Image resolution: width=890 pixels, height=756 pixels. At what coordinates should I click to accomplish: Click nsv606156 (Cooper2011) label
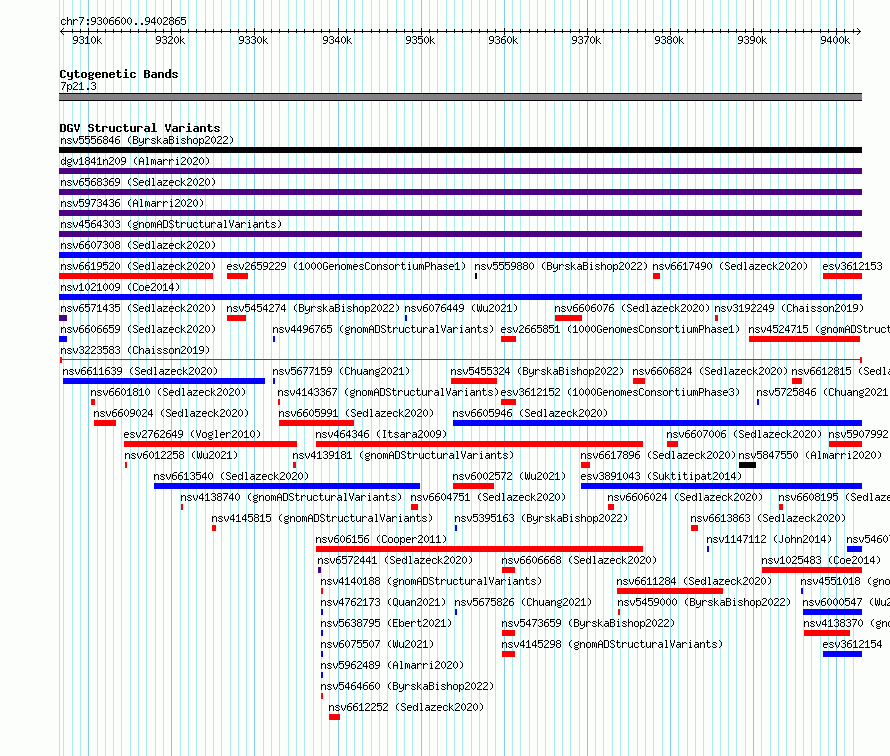pyautogui.click(x=381, y=539)
